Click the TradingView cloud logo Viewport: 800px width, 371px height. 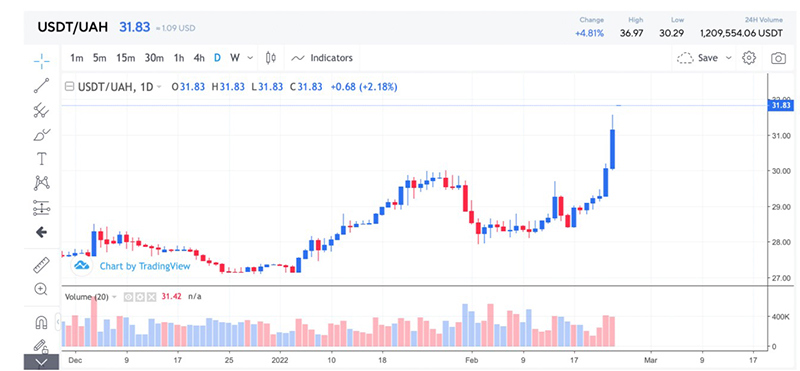82,265
